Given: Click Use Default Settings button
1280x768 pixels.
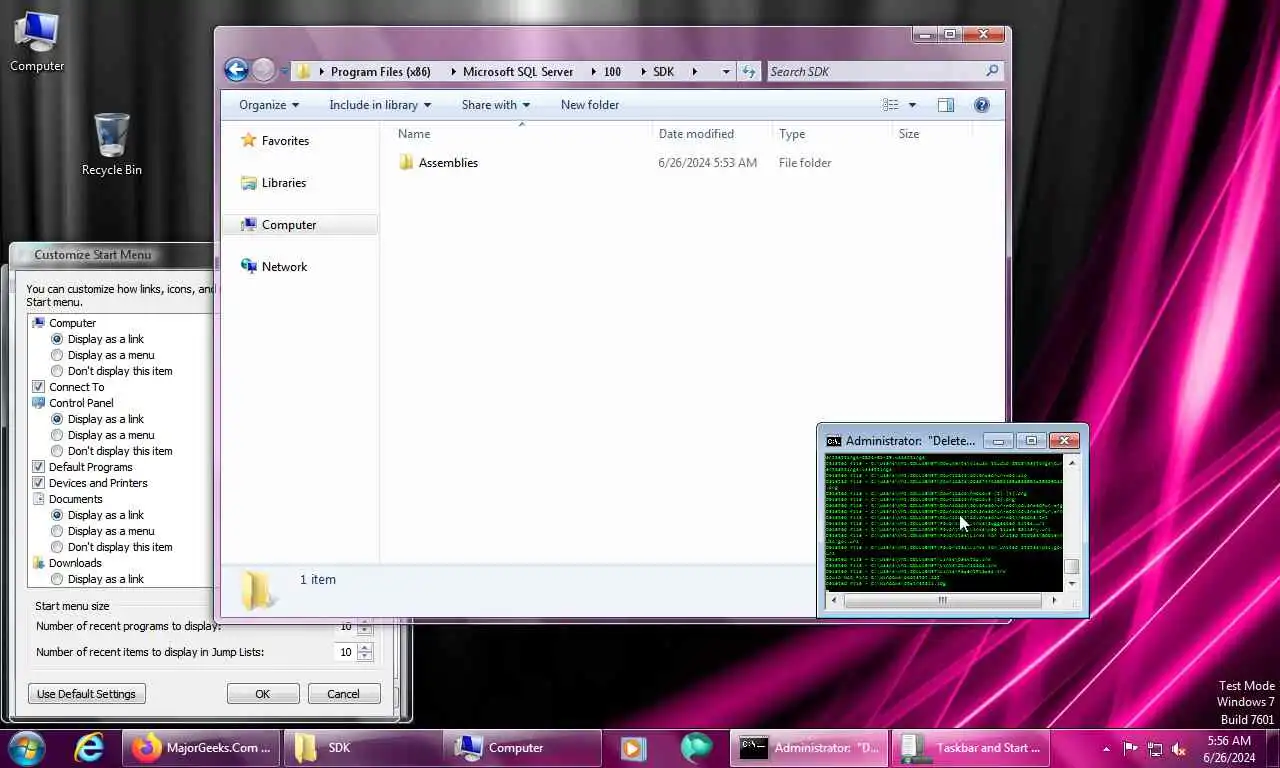Looking at the screenshot, I should tap(87, 694).
